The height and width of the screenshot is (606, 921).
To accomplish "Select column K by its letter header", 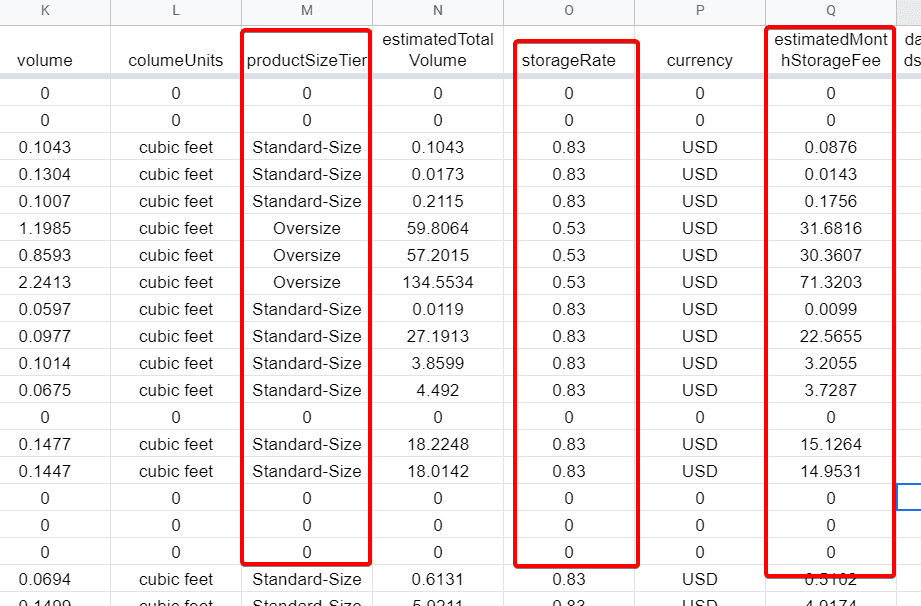I will point(45,11).
